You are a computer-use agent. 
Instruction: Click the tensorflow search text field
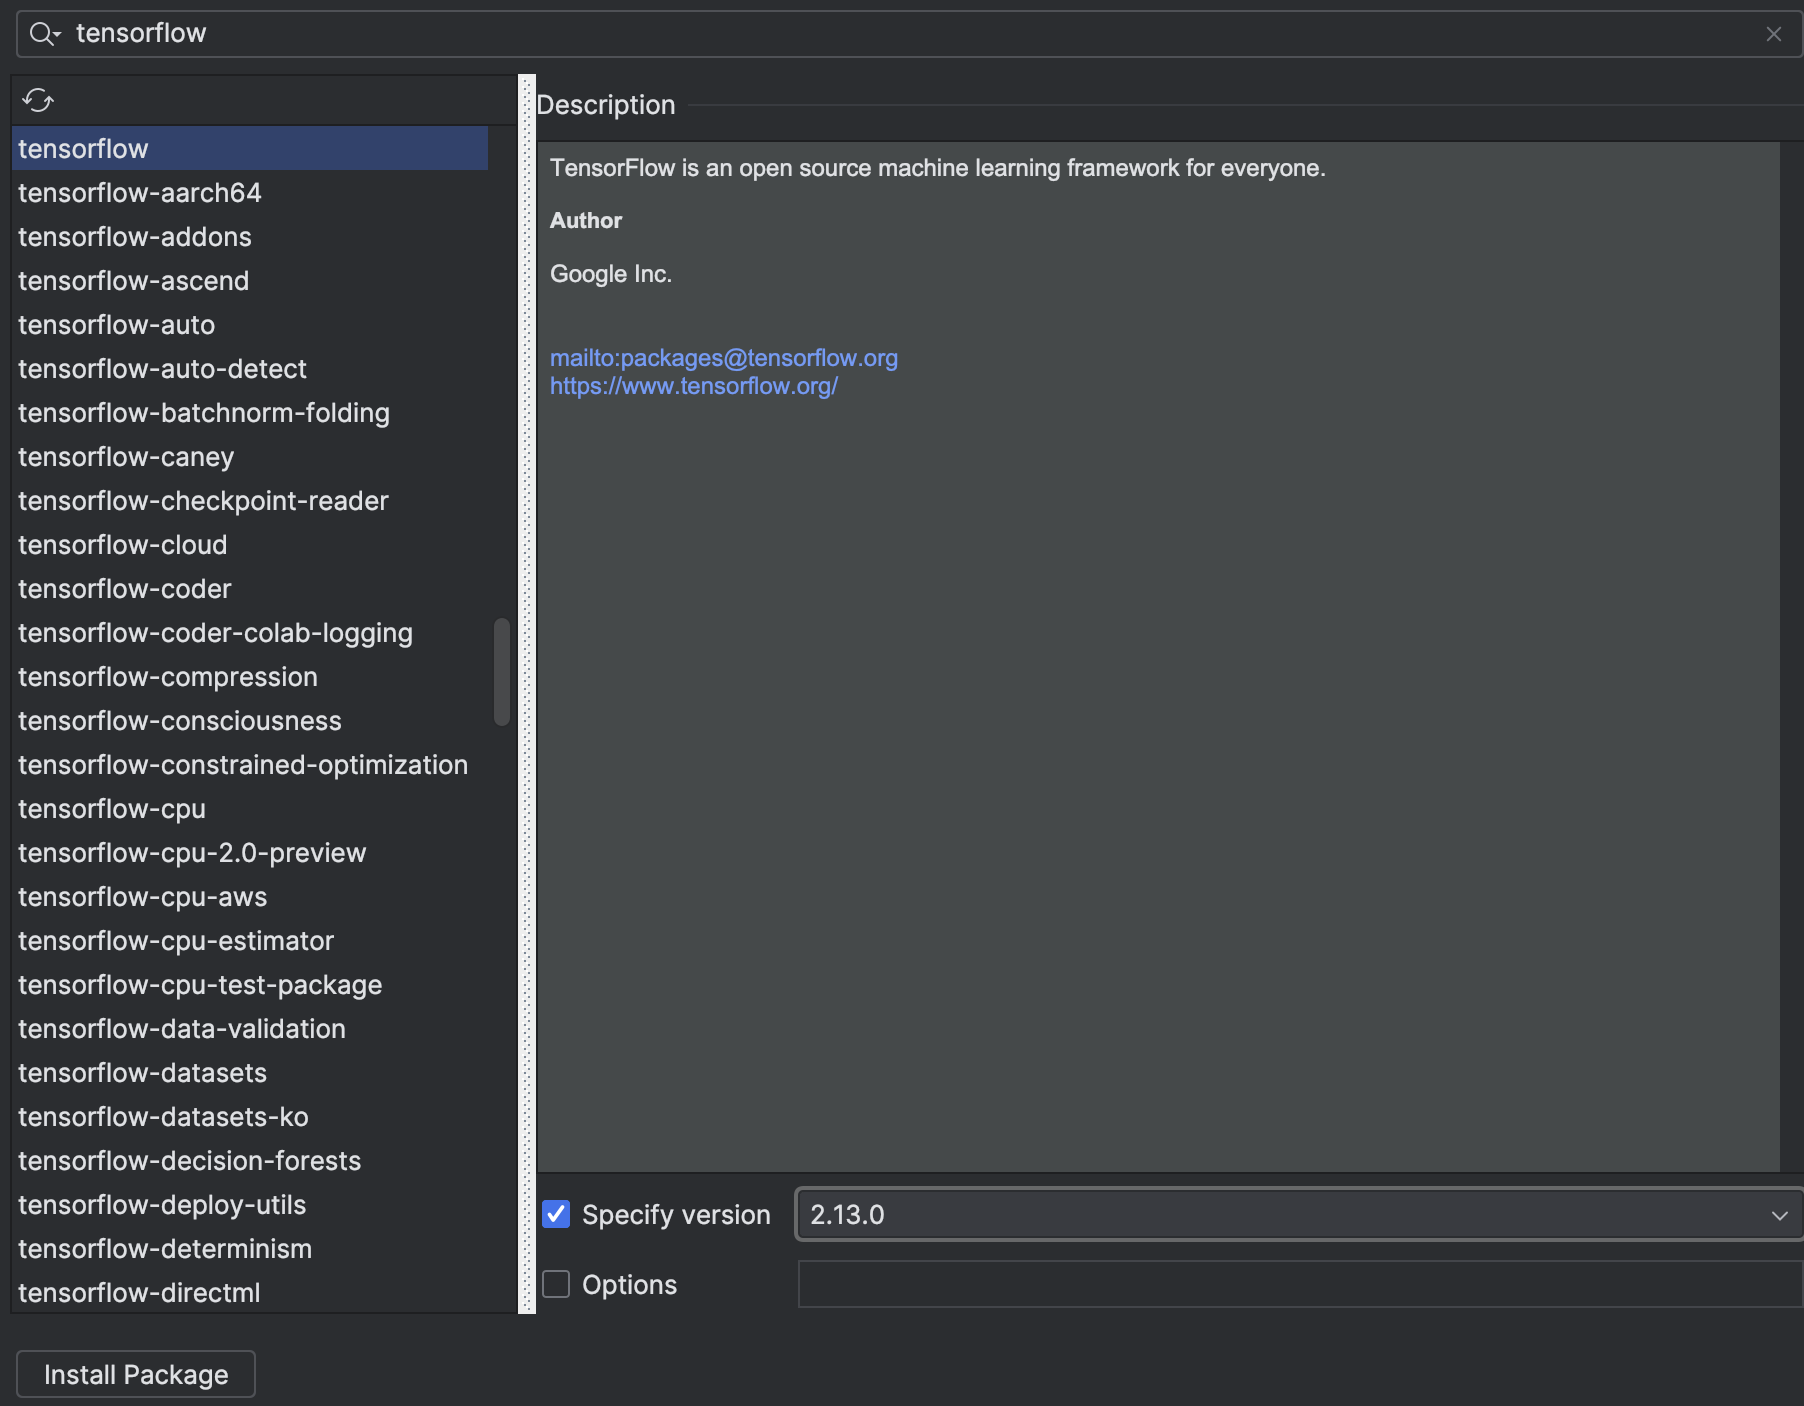coord(908,34)
